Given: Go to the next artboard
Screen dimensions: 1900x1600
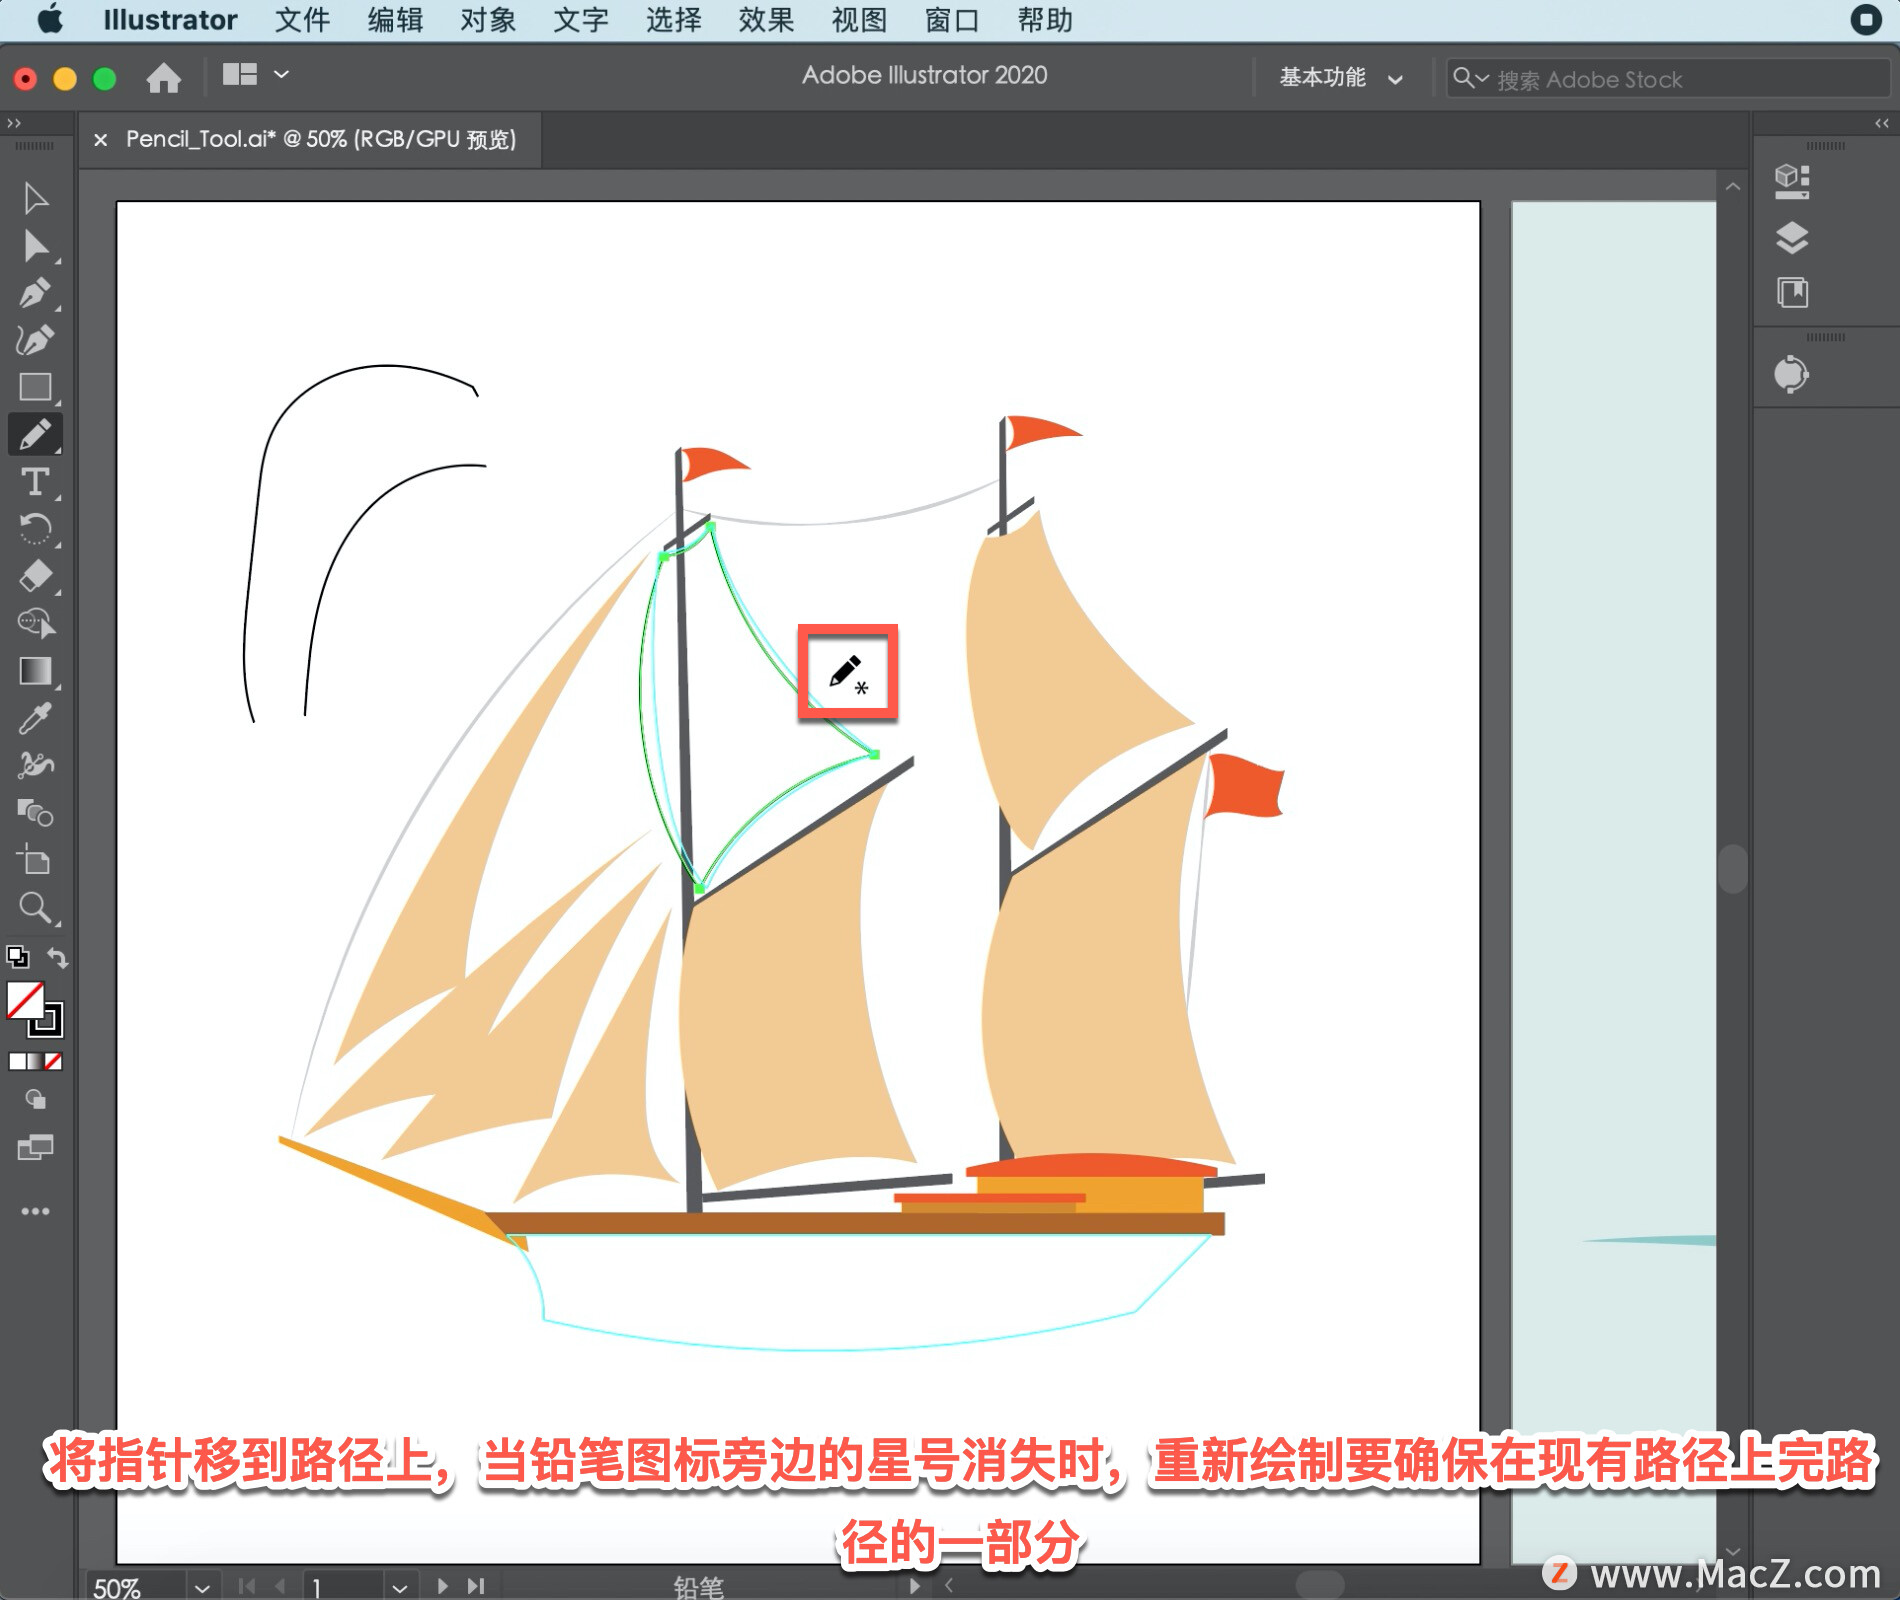Looking at the screenshot, I should tap(442, 1586).
